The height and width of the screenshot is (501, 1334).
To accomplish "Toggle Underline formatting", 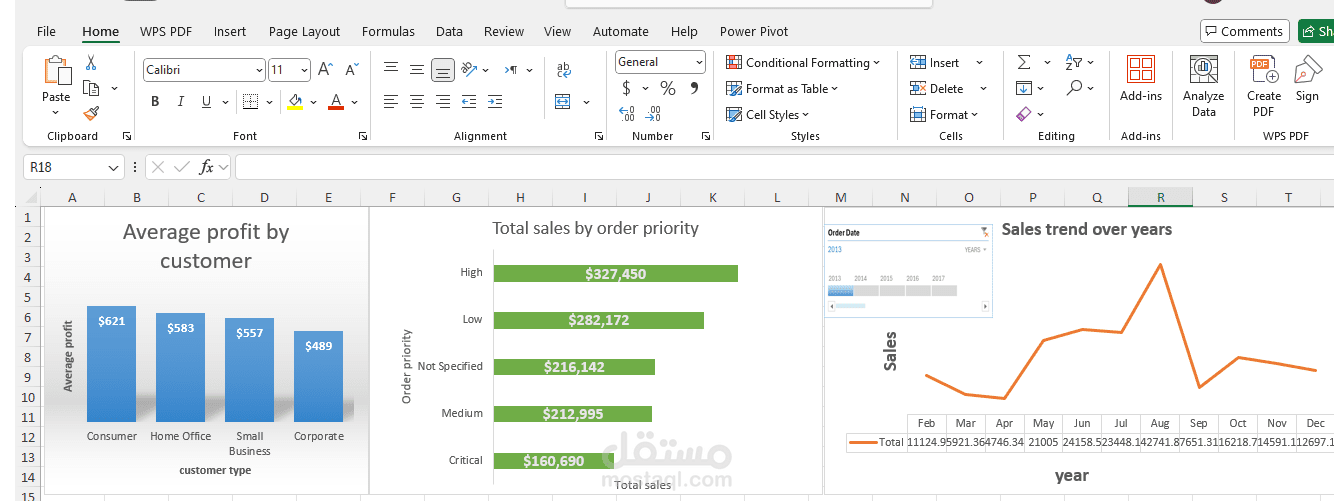I will pyautogui.click(x=206, y=101).
